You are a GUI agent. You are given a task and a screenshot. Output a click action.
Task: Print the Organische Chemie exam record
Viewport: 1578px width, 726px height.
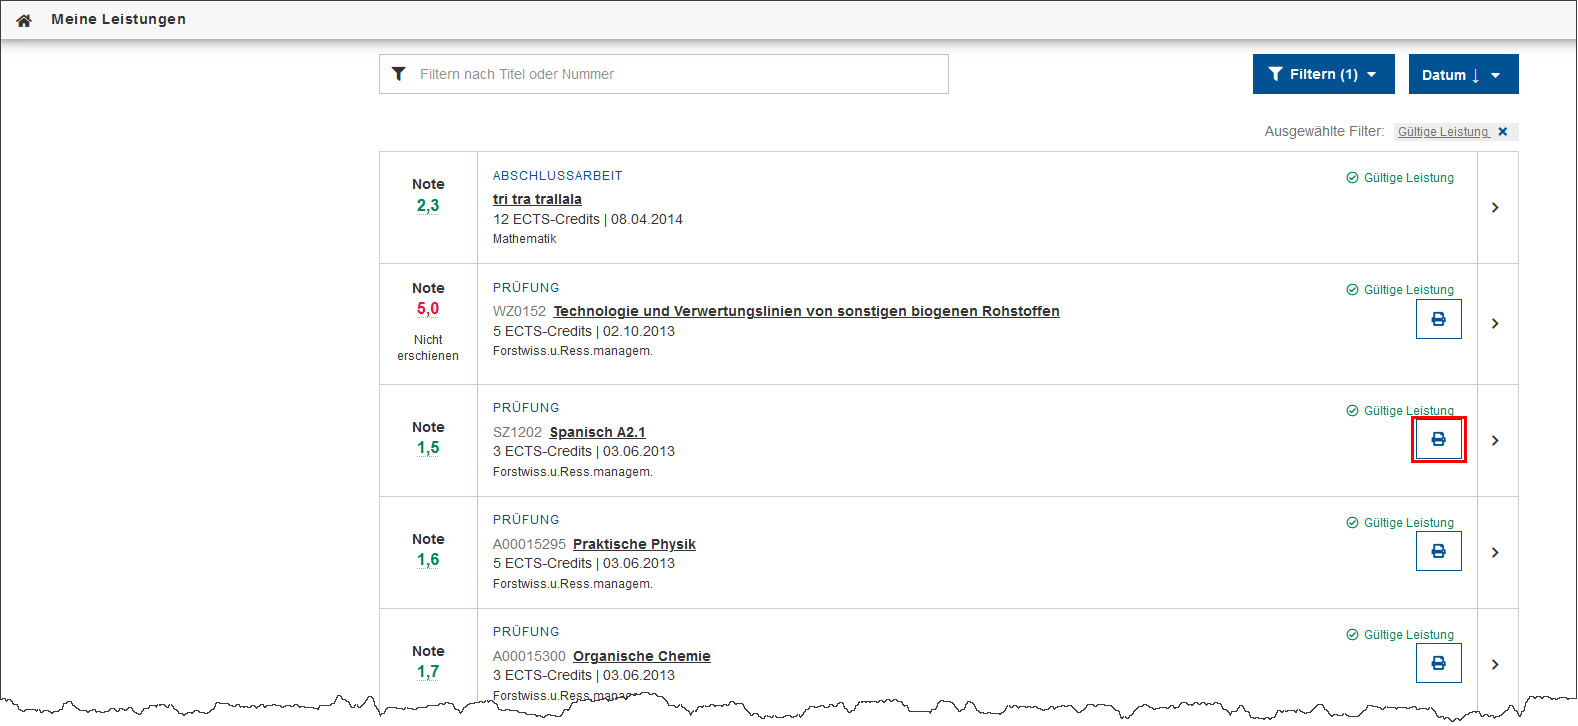click(1438, 663)
